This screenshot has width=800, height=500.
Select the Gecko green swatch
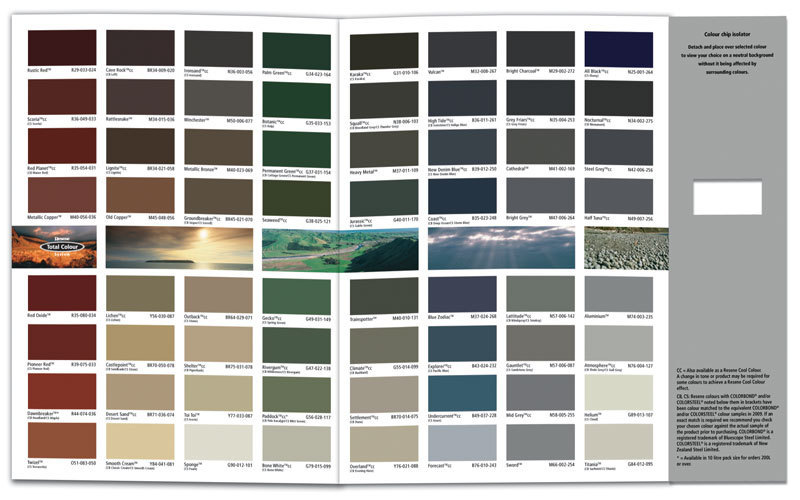pyautogui.click(x=296, y=293)
